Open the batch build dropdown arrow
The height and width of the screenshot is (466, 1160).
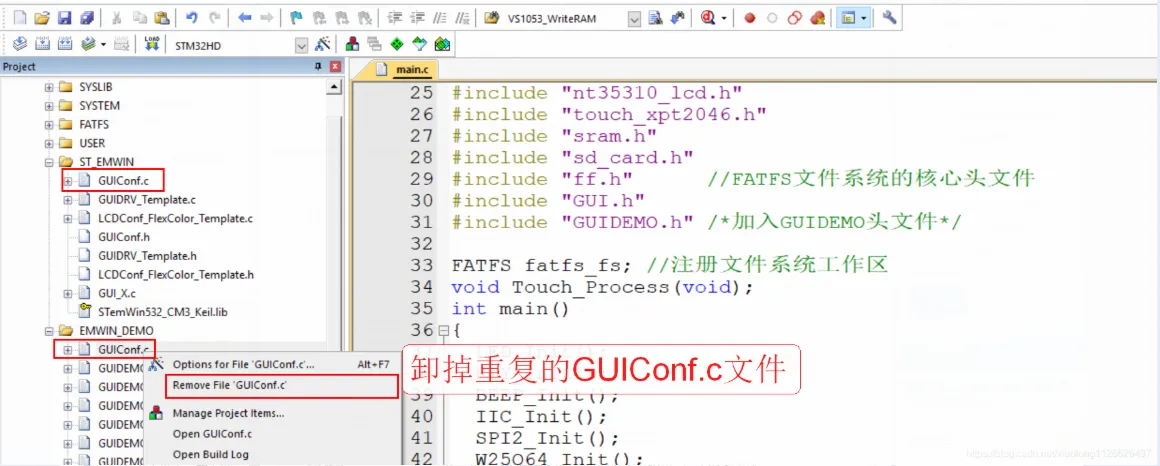tap(103, 44)
